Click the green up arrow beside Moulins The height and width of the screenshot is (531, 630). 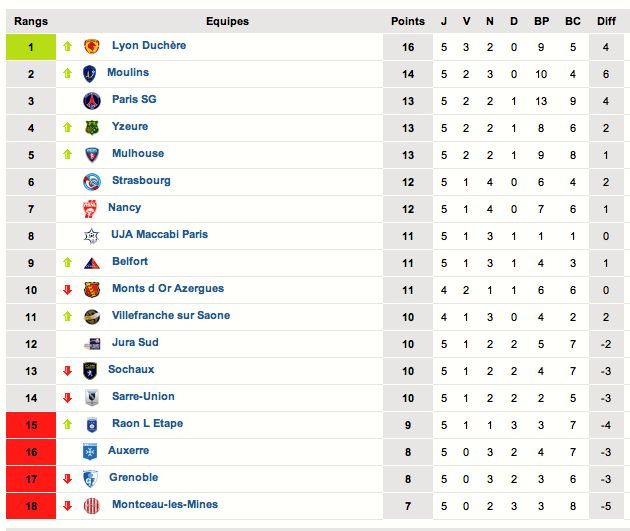coord(68,73)
